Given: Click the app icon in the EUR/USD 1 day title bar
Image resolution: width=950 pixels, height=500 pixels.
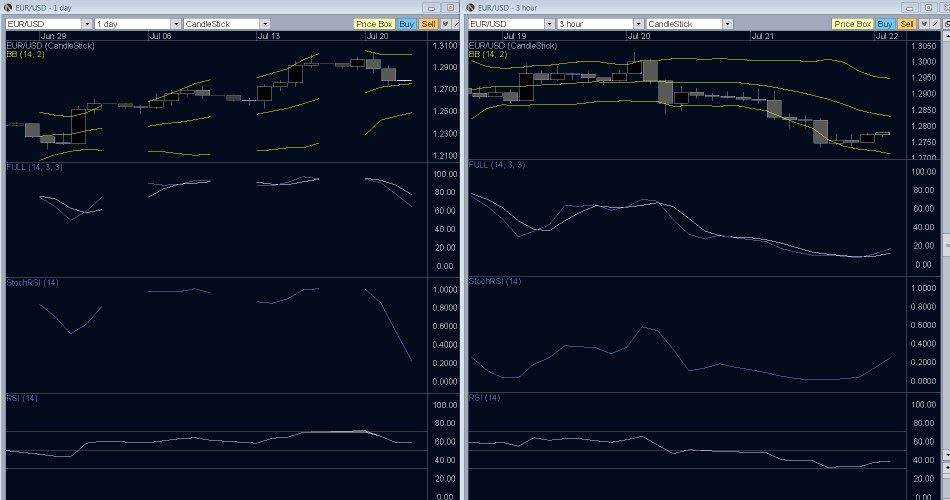Looking at the screenshot, I should (8, 7).
